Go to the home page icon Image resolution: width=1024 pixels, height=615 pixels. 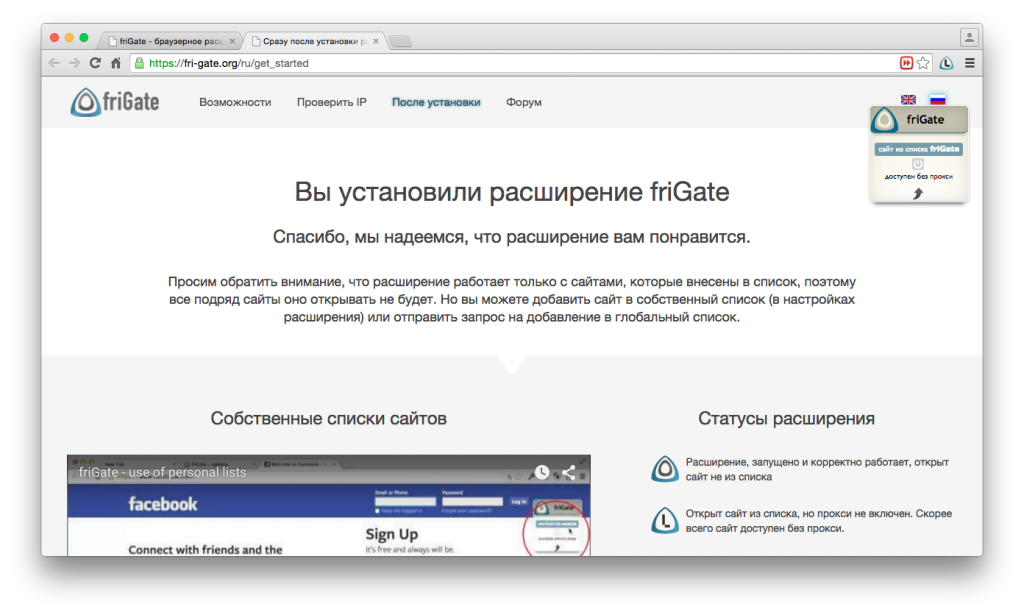(x=116, y=63)
